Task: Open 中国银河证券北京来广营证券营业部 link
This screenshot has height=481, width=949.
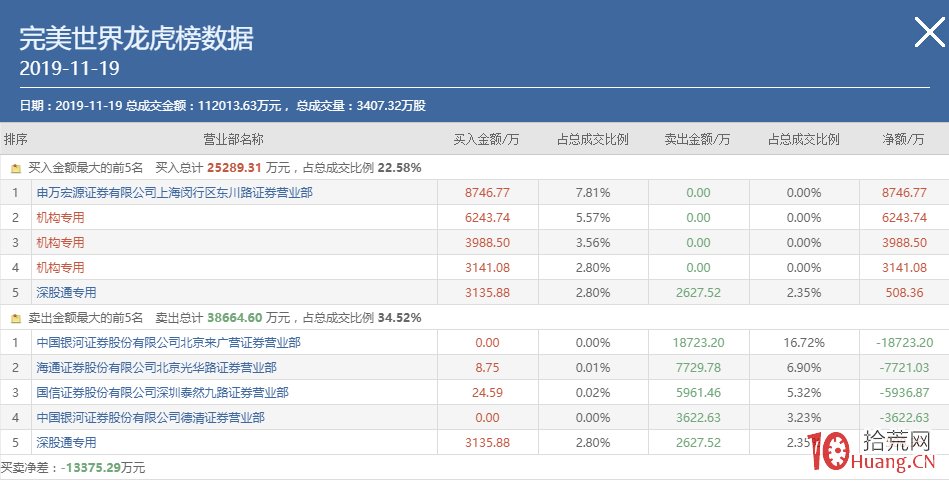Action: (168, 342)
